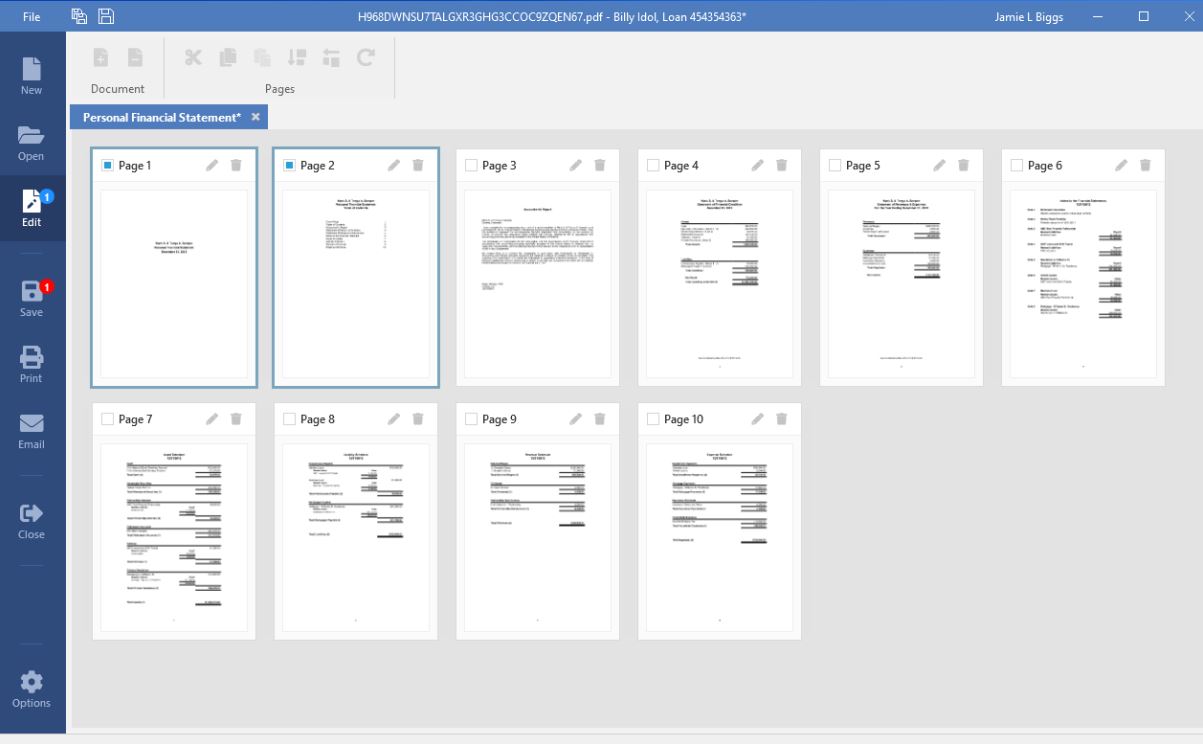This screenshot has height=744, width=1203.
Task: Click the Remove document icon
Action: pos(134,59)
